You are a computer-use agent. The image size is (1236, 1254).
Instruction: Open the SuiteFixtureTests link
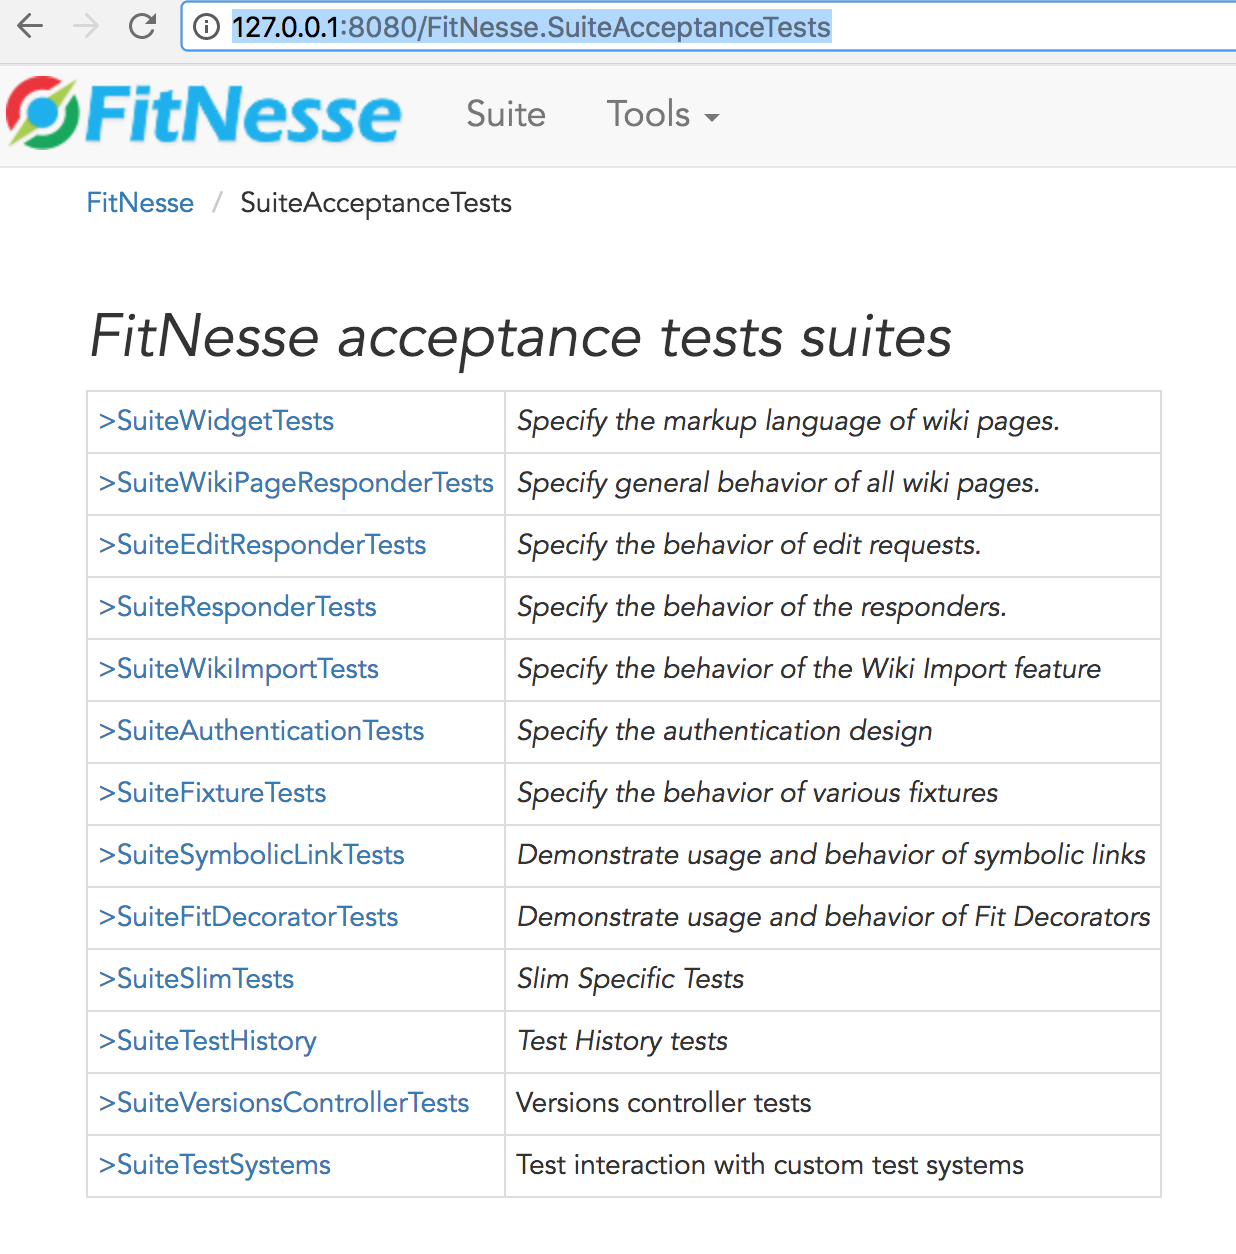coord(212,793)
